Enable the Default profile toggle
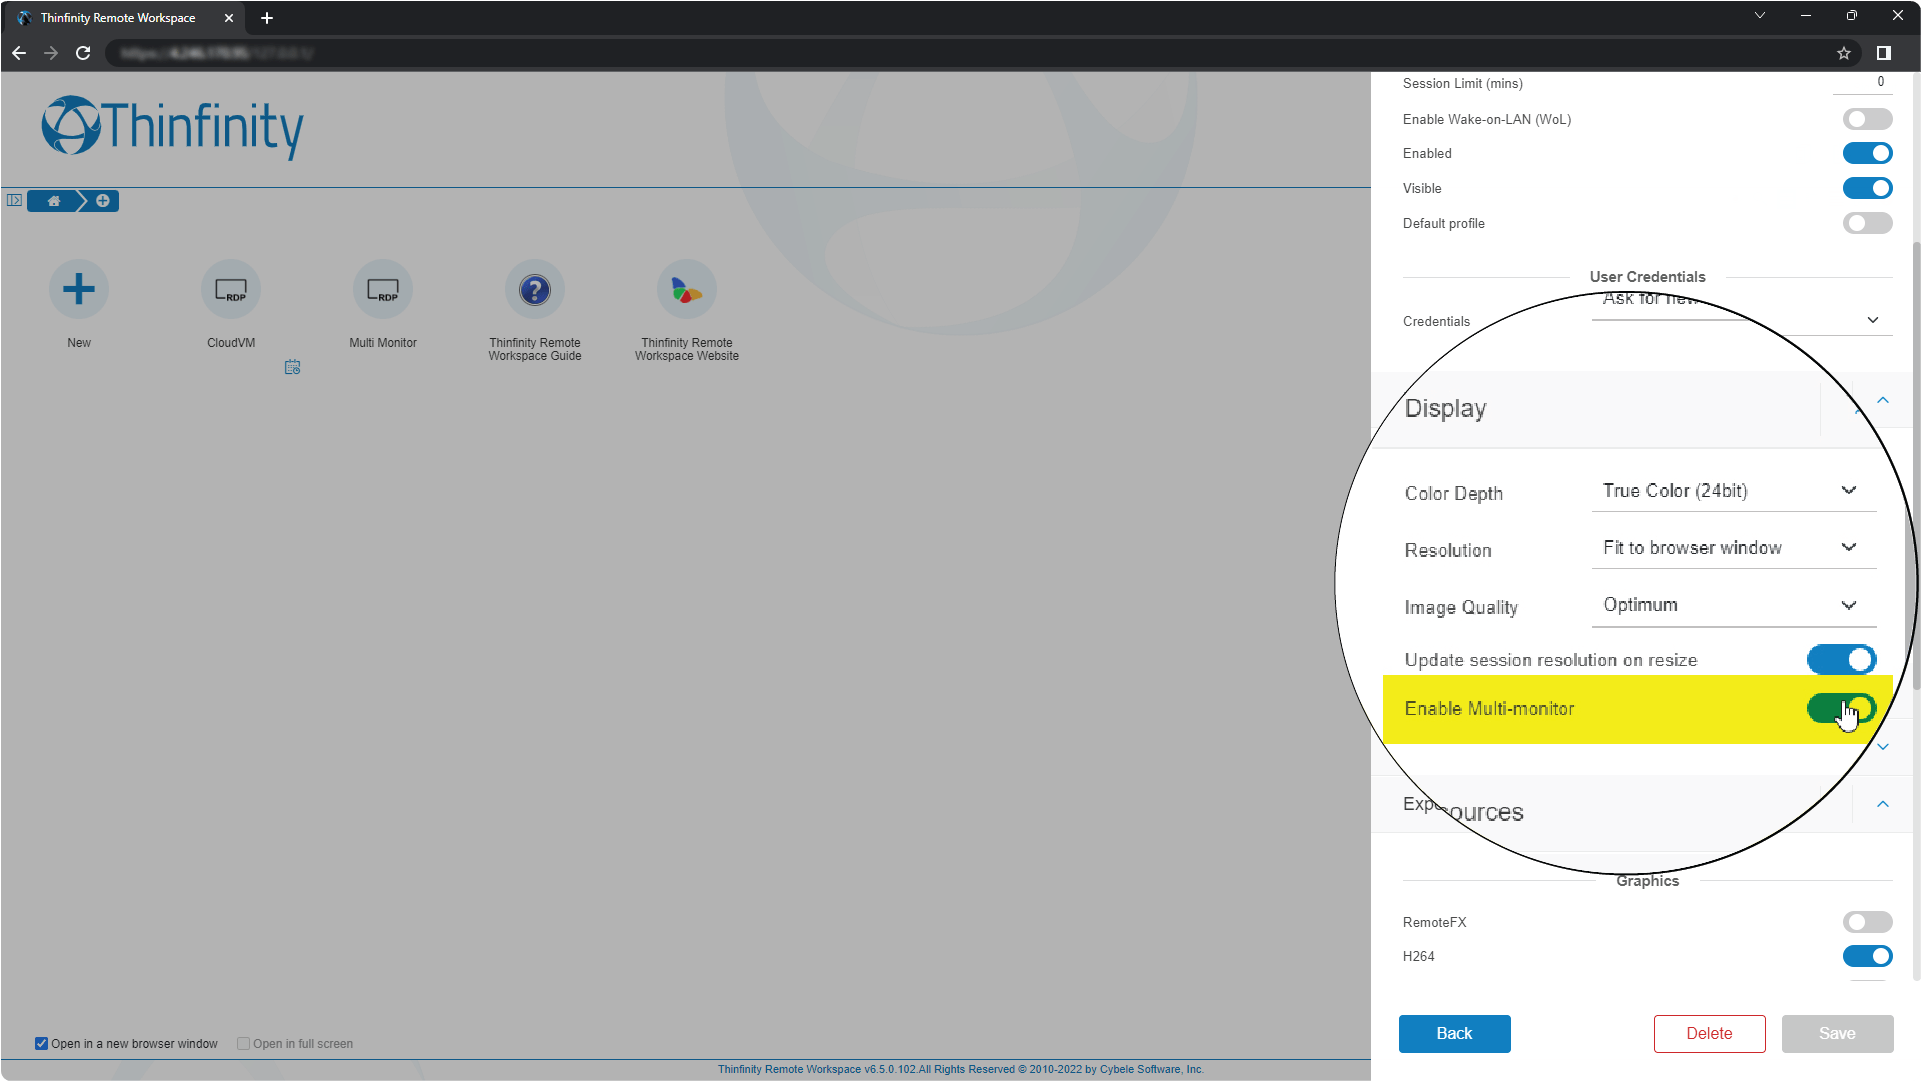 pos(1868,223)
